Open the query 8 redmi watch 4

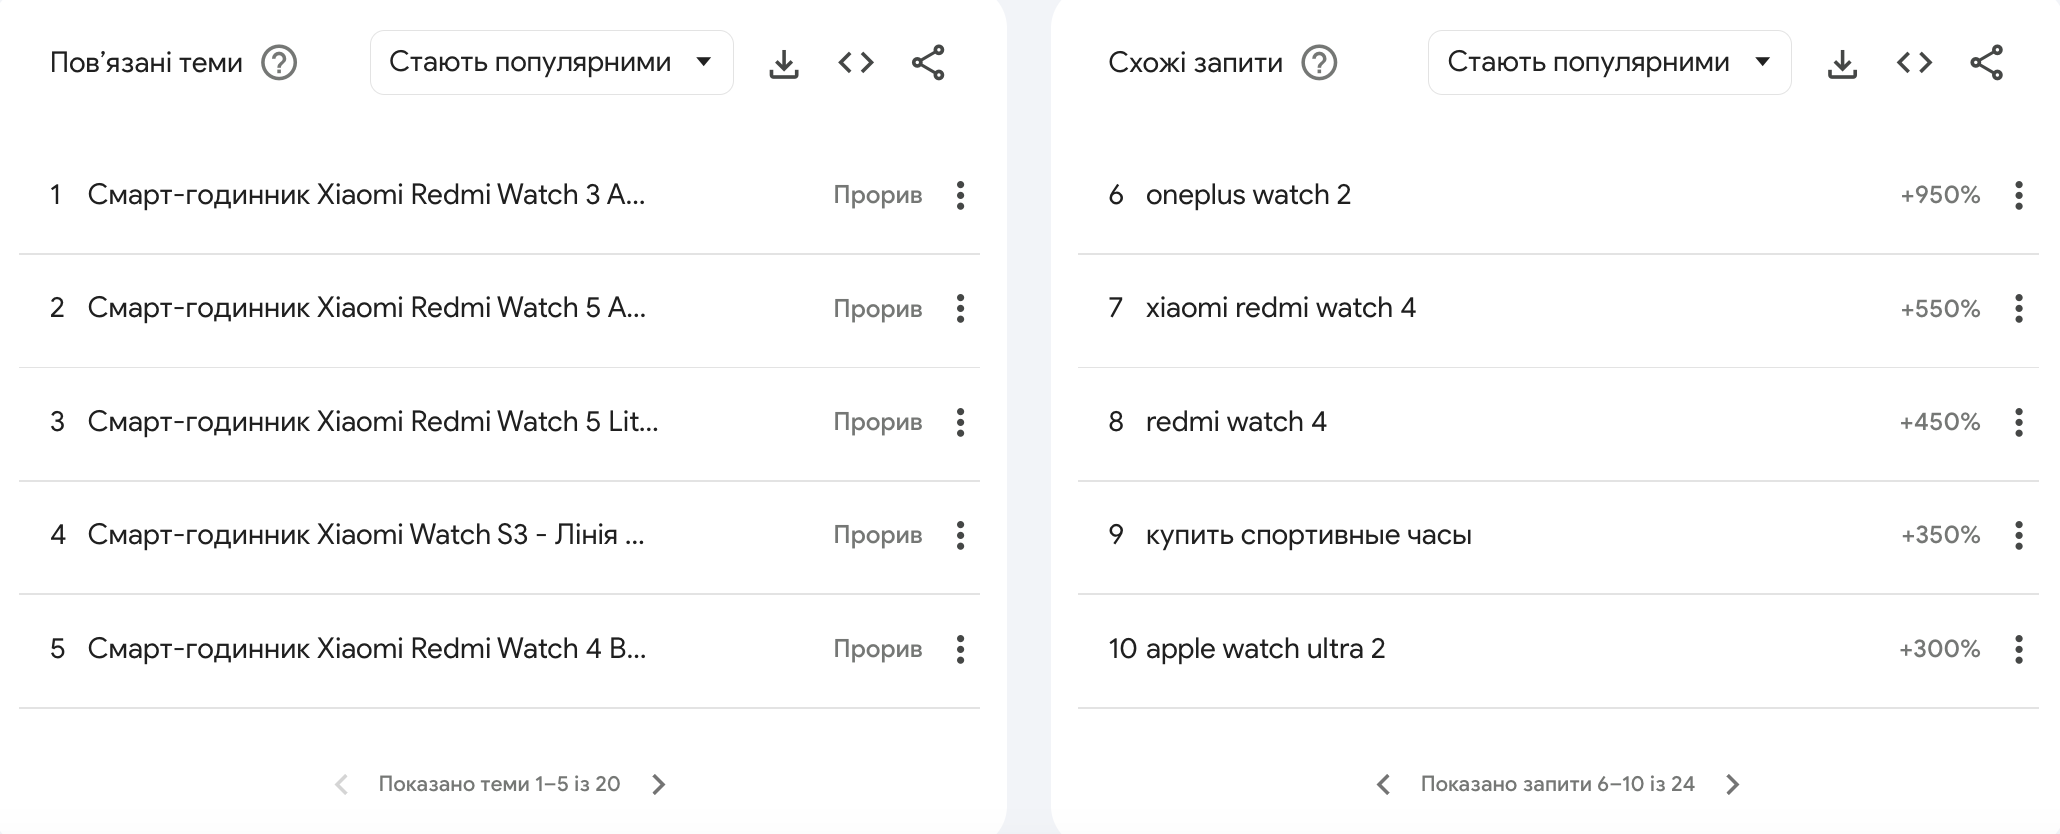(1236, 421)
